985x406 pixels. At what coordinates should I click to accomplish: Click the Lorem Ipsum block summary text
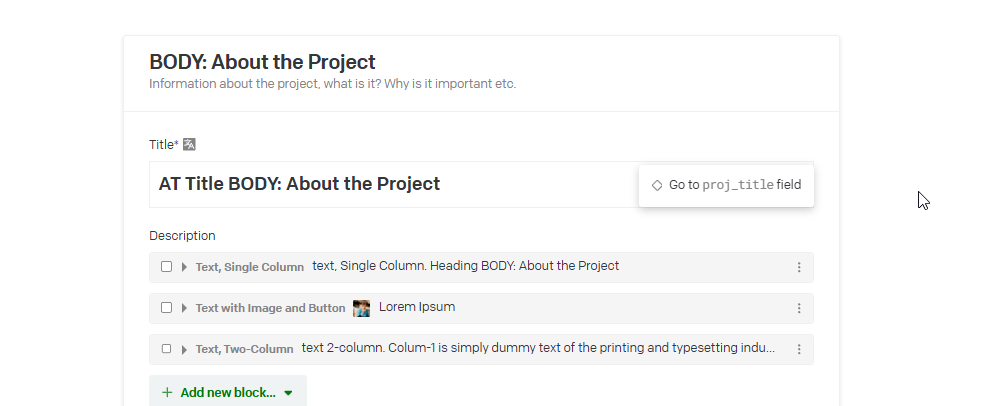coord(417,307)
